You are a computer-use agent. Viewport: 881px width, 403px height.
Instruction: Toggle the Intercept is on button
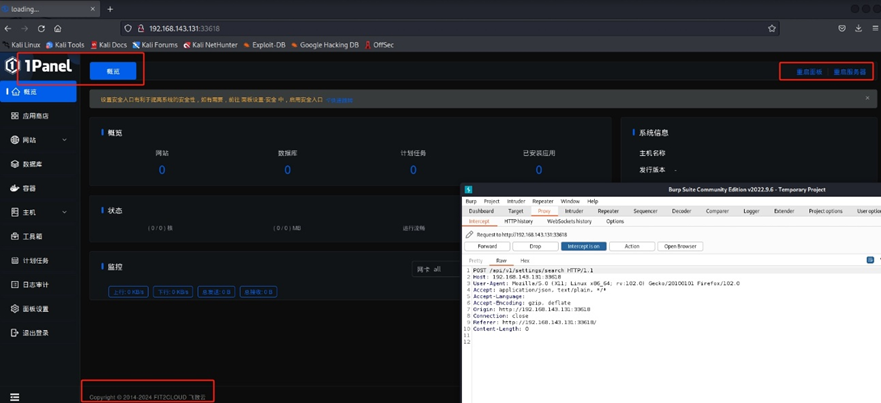pyautogui.click(x=583, y=246)
